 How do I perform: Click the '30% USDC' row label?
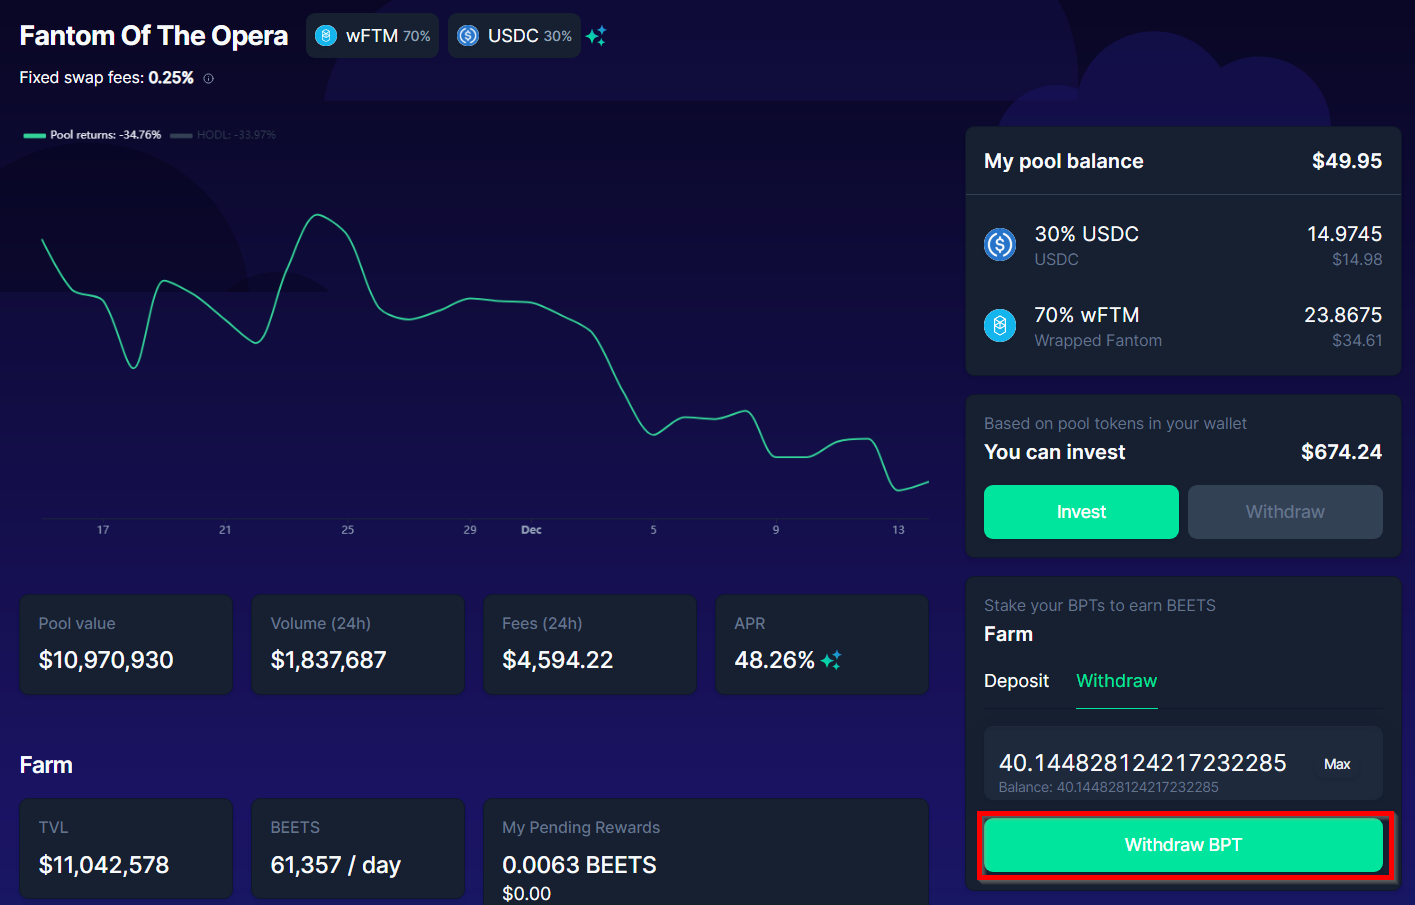1087,234
